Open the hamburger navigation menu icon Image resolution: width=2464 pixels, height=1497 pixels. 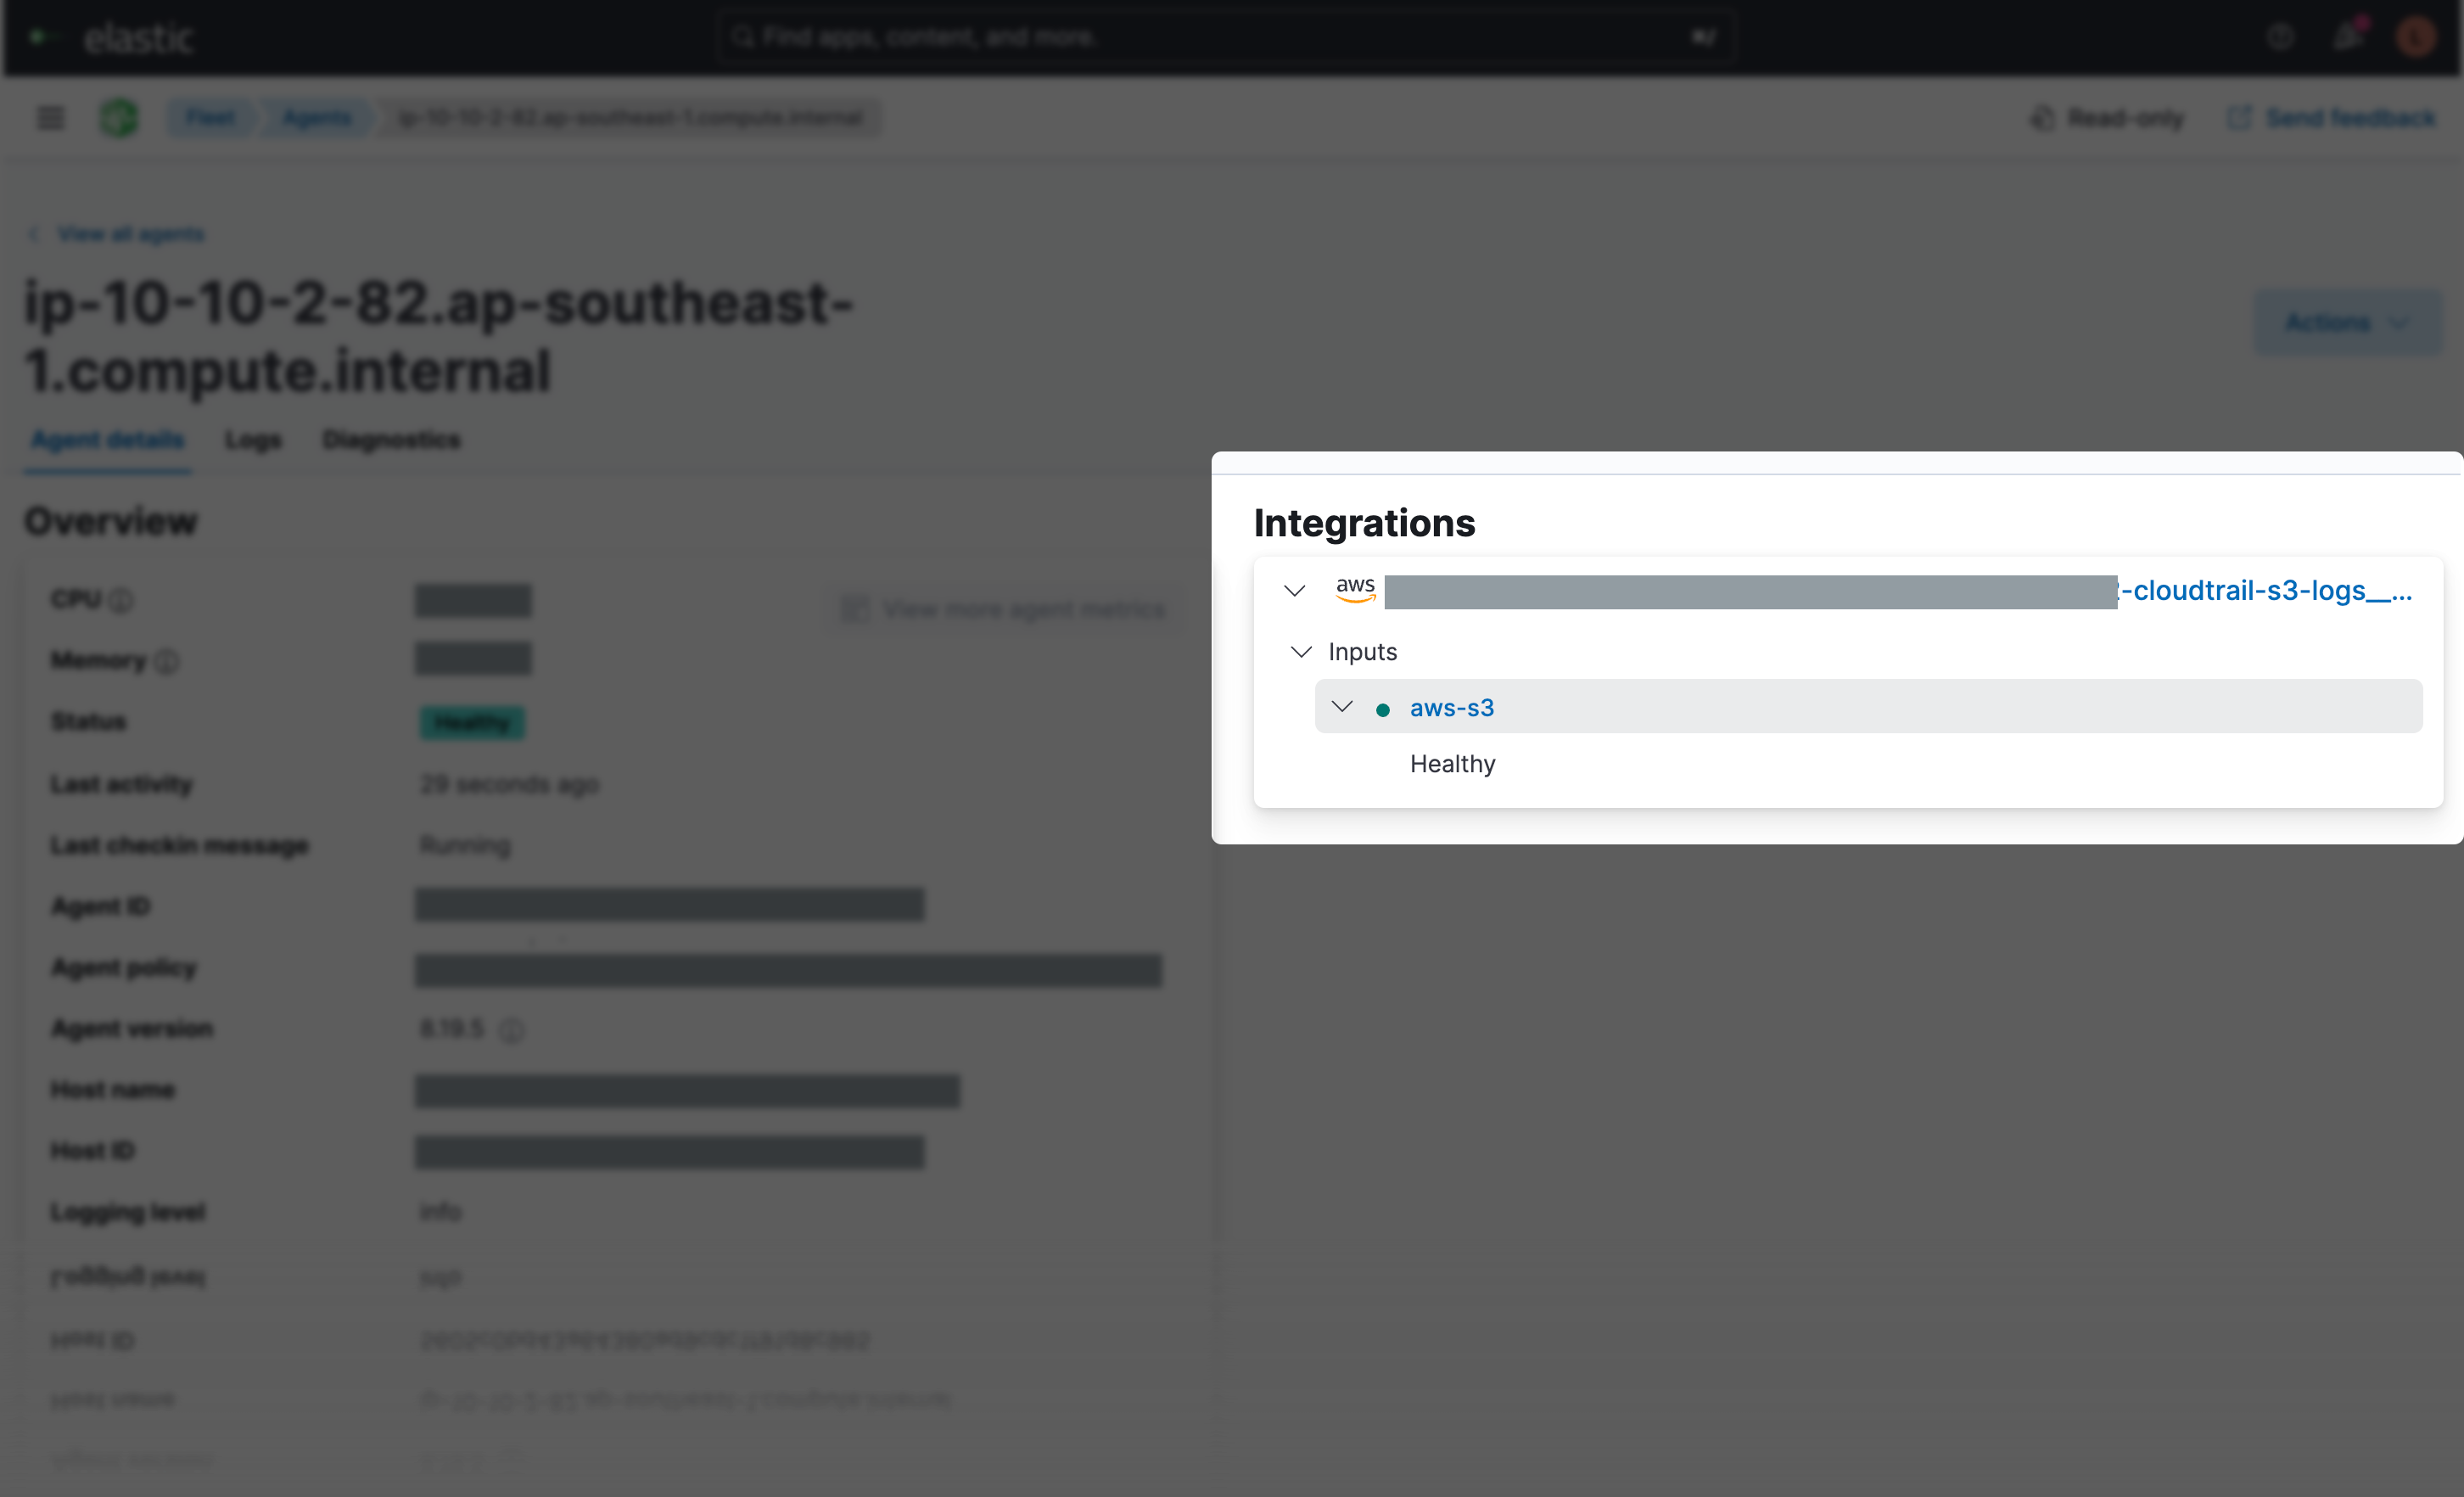point(50,118)
